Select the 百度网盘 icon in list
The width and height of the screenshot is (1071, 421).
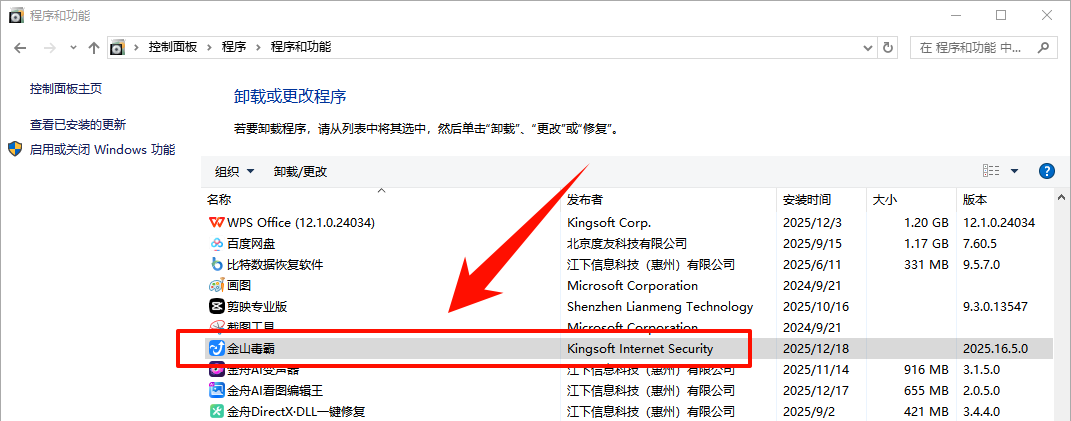(216, 243)
